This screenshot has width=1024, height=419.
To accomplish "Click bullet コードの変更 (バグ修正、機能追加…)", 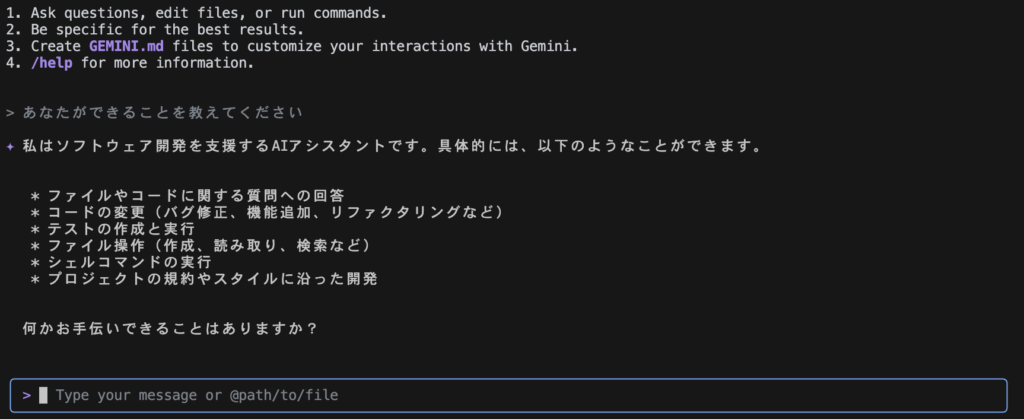I will (267, 212).
